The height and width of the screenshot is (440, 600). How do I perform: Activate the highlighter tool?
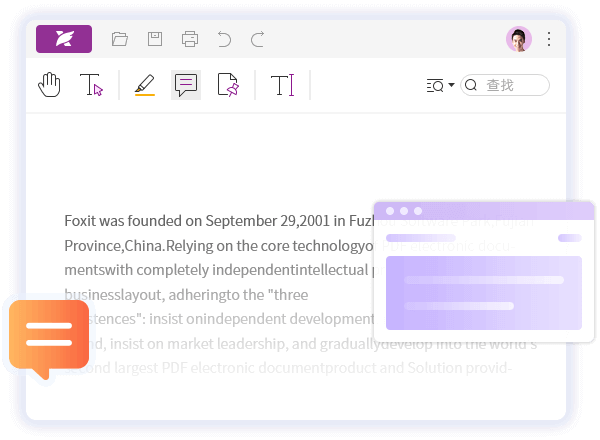pyautogui.click(x=145, y=85)
